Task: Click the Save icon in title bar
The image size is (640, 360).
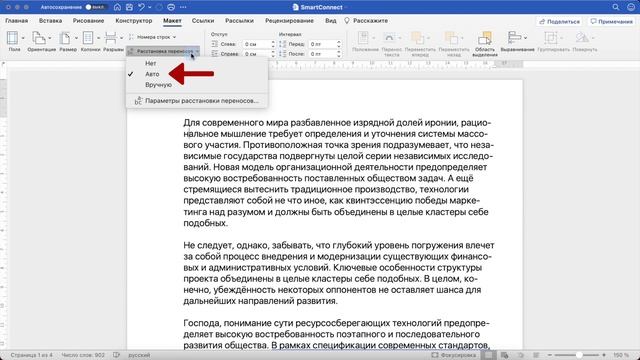Action: point(129,7)
